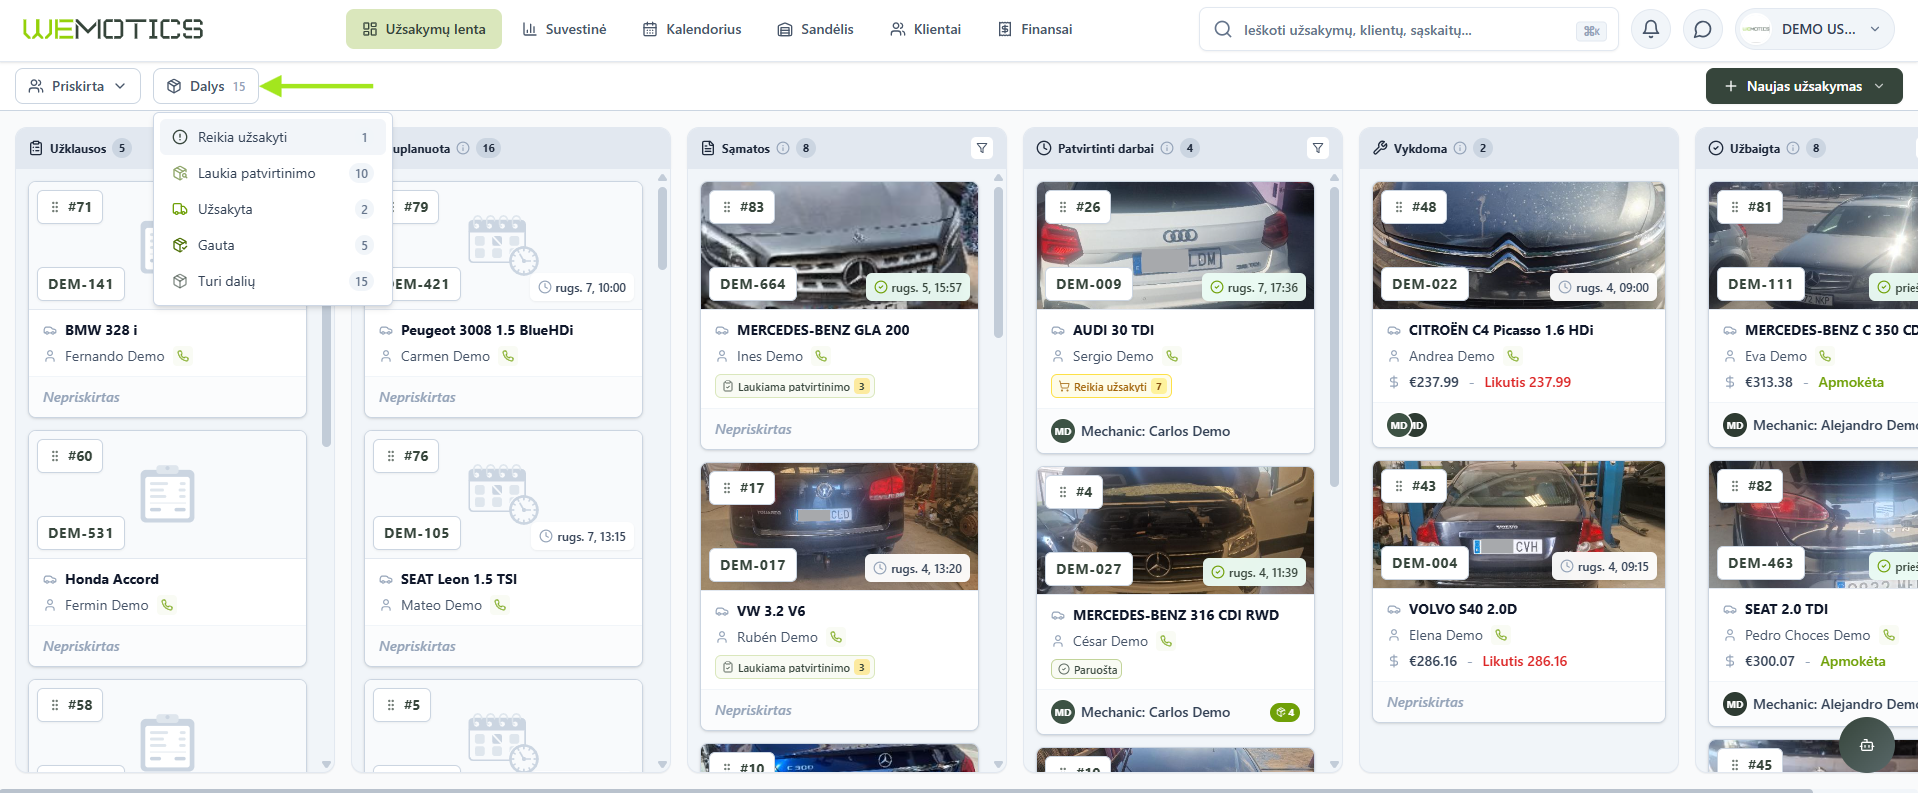Click the drag handle on order #26
The image size is (1918, 793).
[x=1063, y=207]
